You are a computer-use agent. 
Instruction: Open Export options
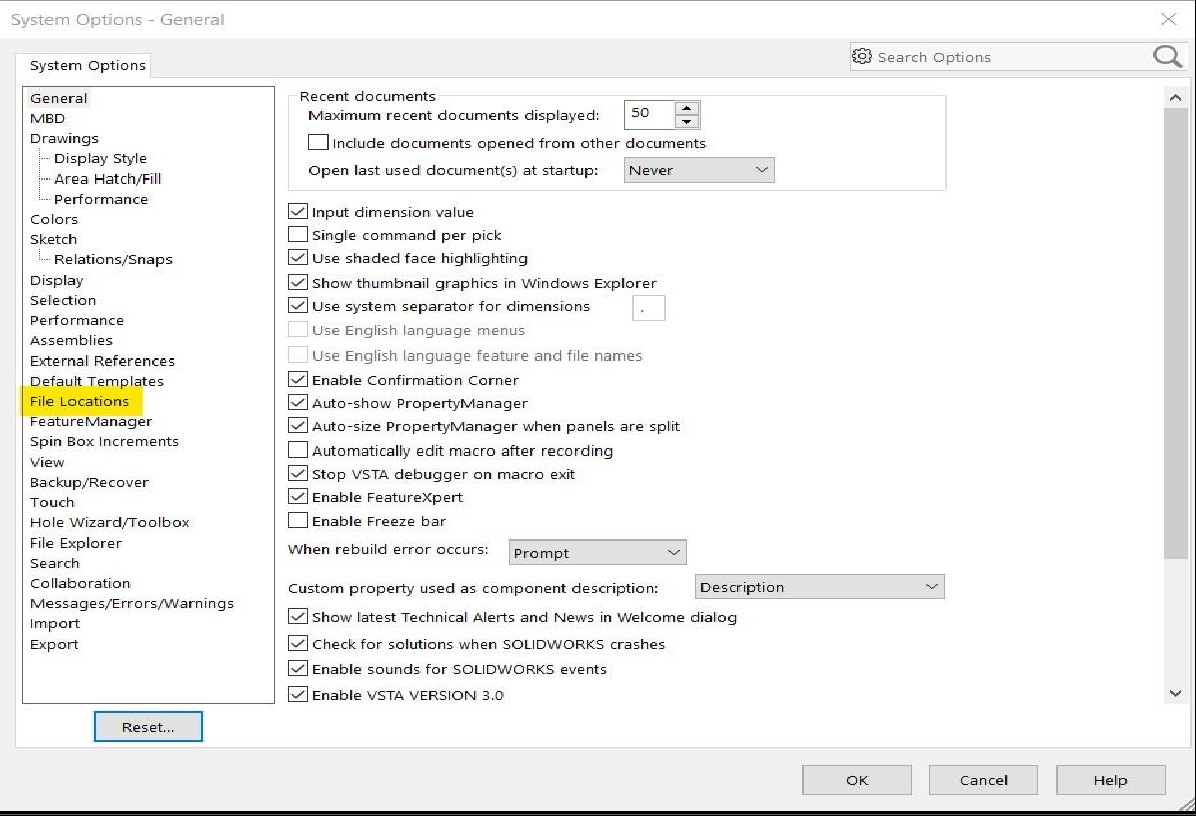click(x=53, y=644)
